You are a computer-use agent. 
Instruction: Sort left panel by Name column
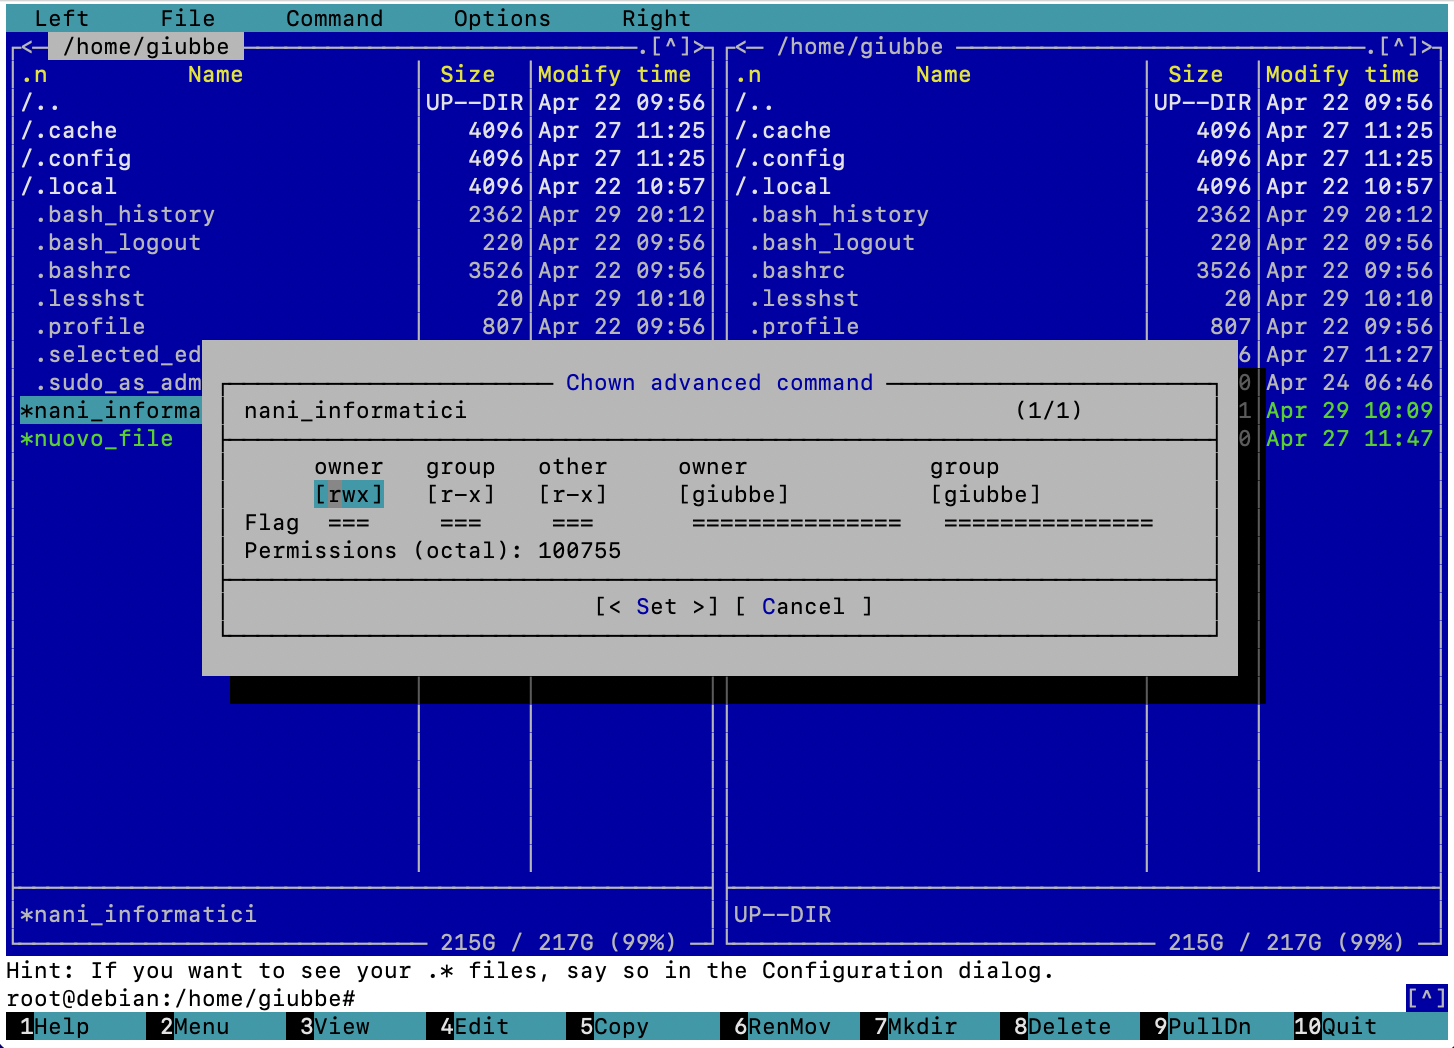pos(215,74)
